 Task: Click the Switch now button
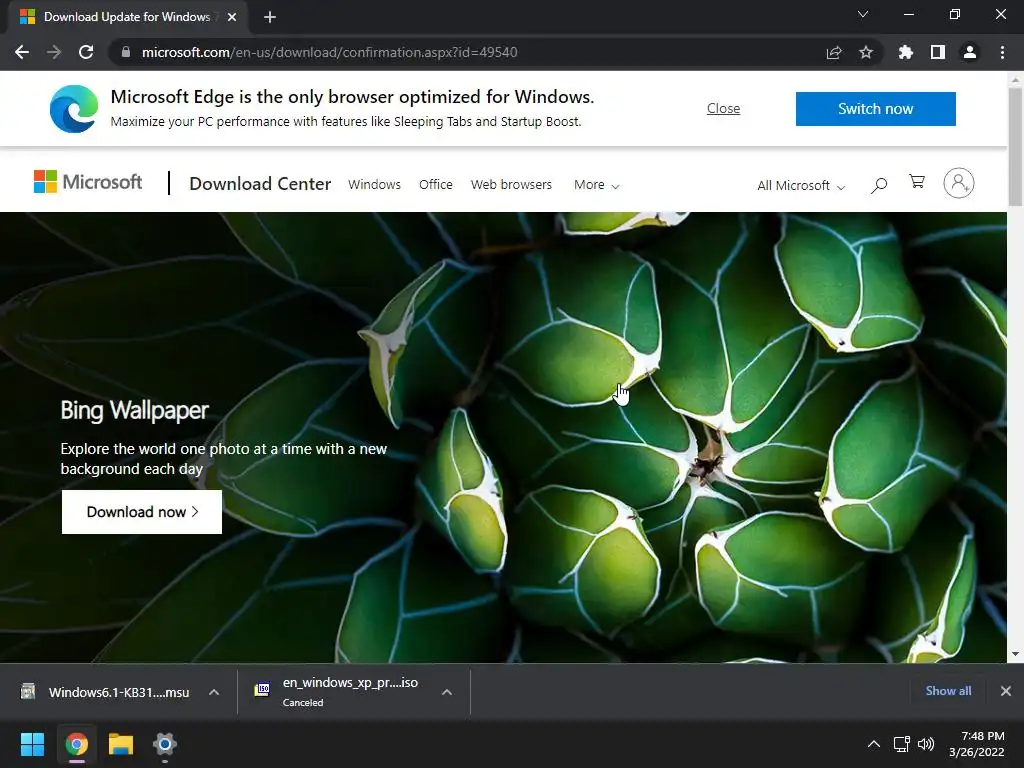click(x=876, y=108)
